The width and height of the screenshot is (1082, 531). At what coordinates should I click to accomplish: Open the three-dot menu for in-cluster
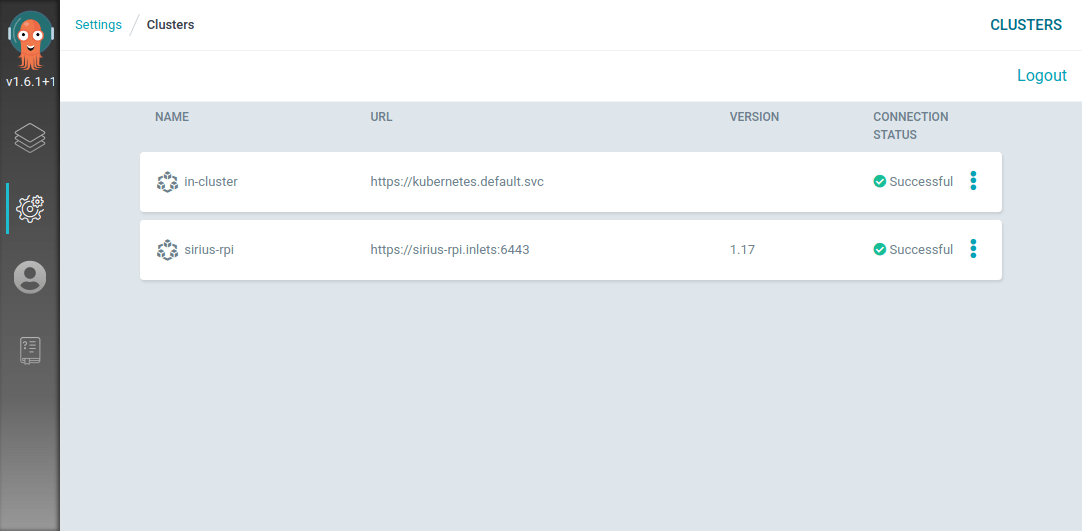[x=973, y=181]
